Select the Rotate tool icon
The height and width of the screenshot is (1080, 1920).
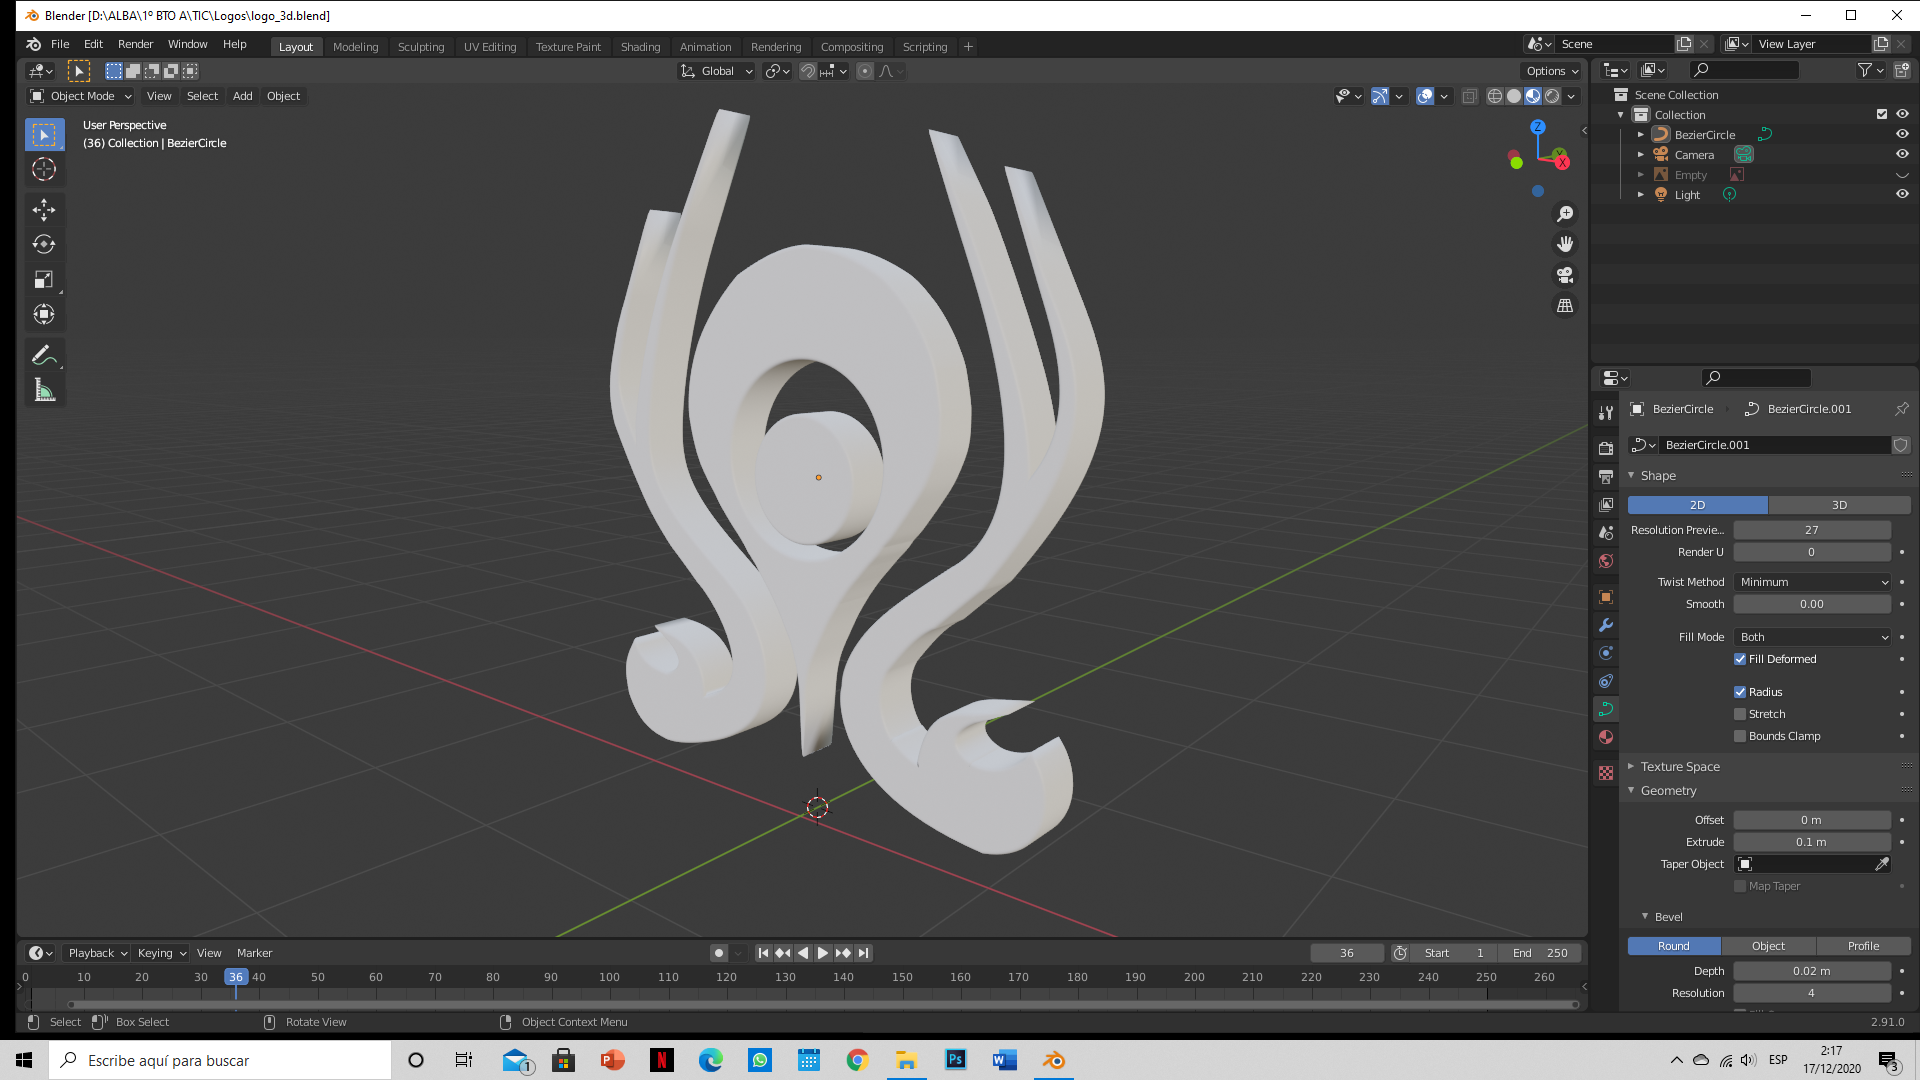tap(44, 244)
